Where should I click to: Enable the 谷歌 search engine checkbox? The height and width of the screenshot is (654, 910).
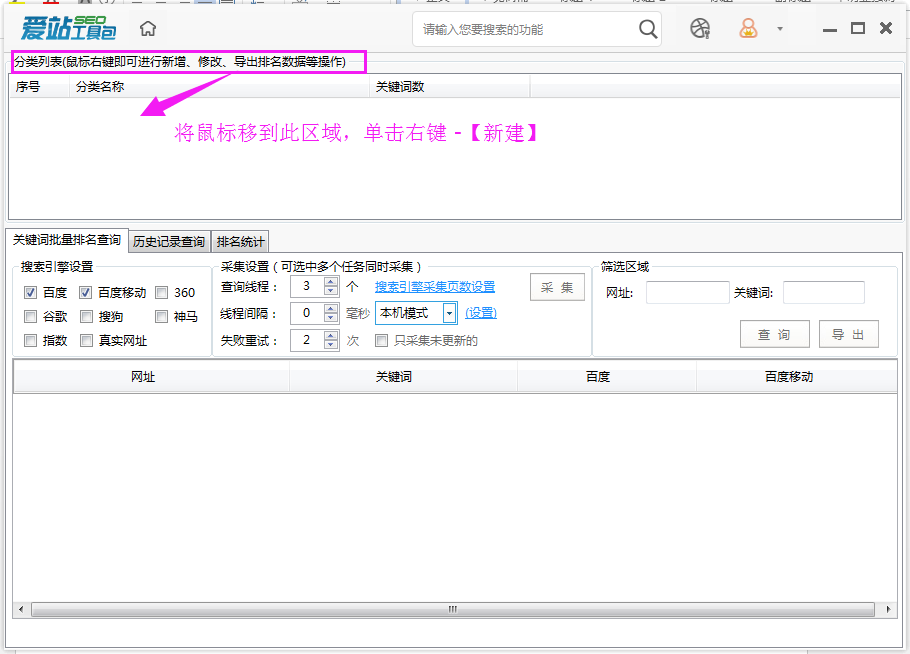[x=31, y=317]
